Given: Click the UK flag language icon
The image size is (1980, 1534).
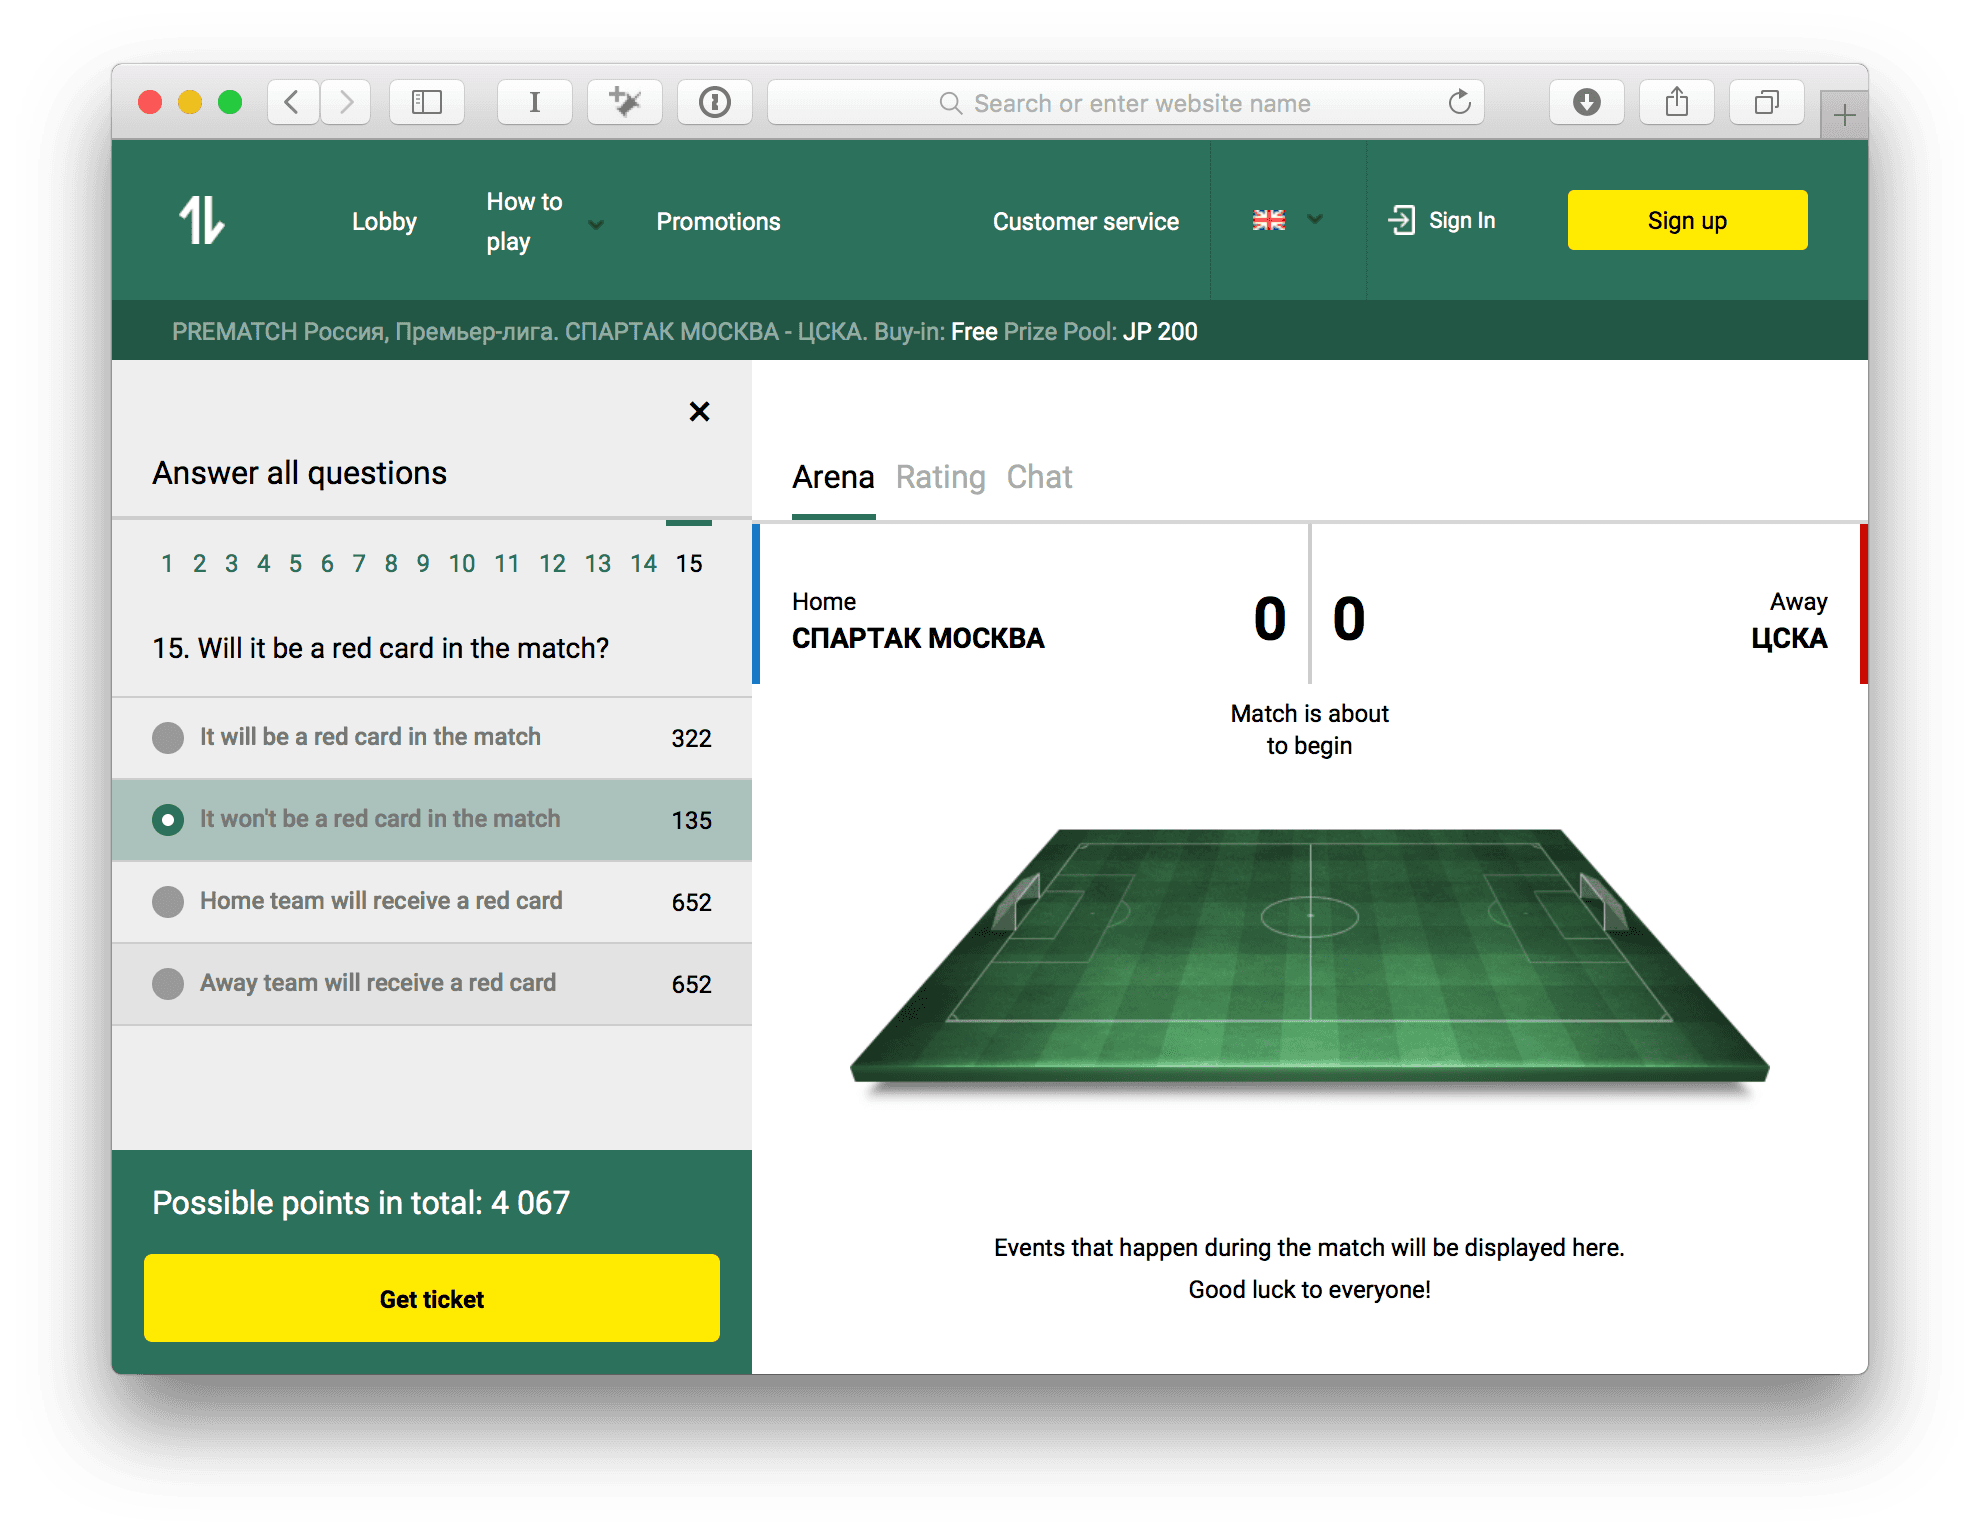Looking at the screenshot, I should tap(1269, 220).
